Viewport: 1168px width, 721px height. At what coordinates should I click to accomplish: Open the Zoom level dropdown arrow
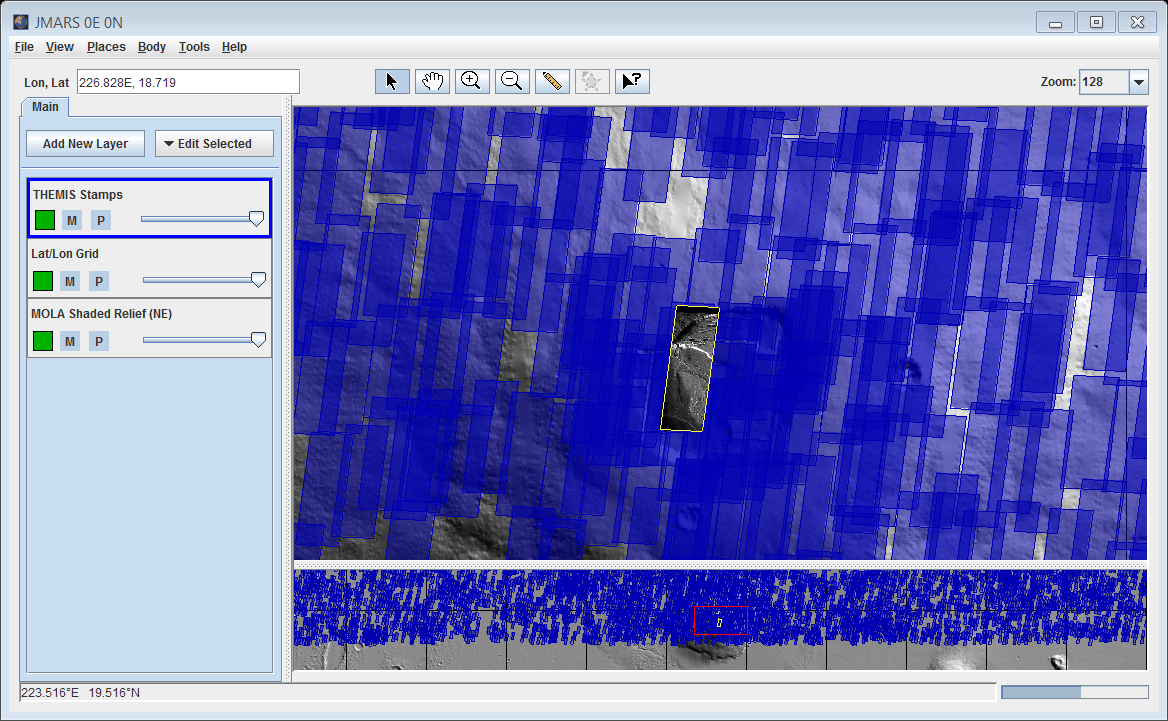(1139, 82)
